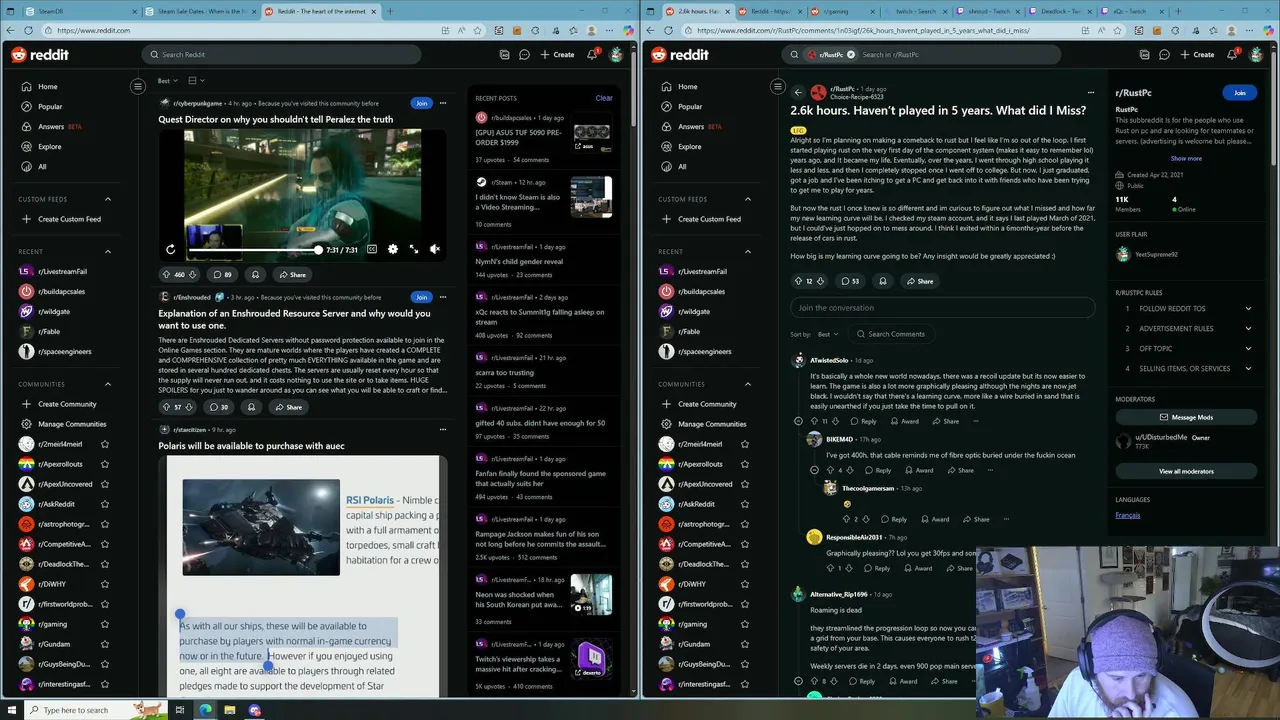Star r/Apexrollouts in right window sidebar
The height and width of the screenshot is (720, 1280).
pos(744,464)
